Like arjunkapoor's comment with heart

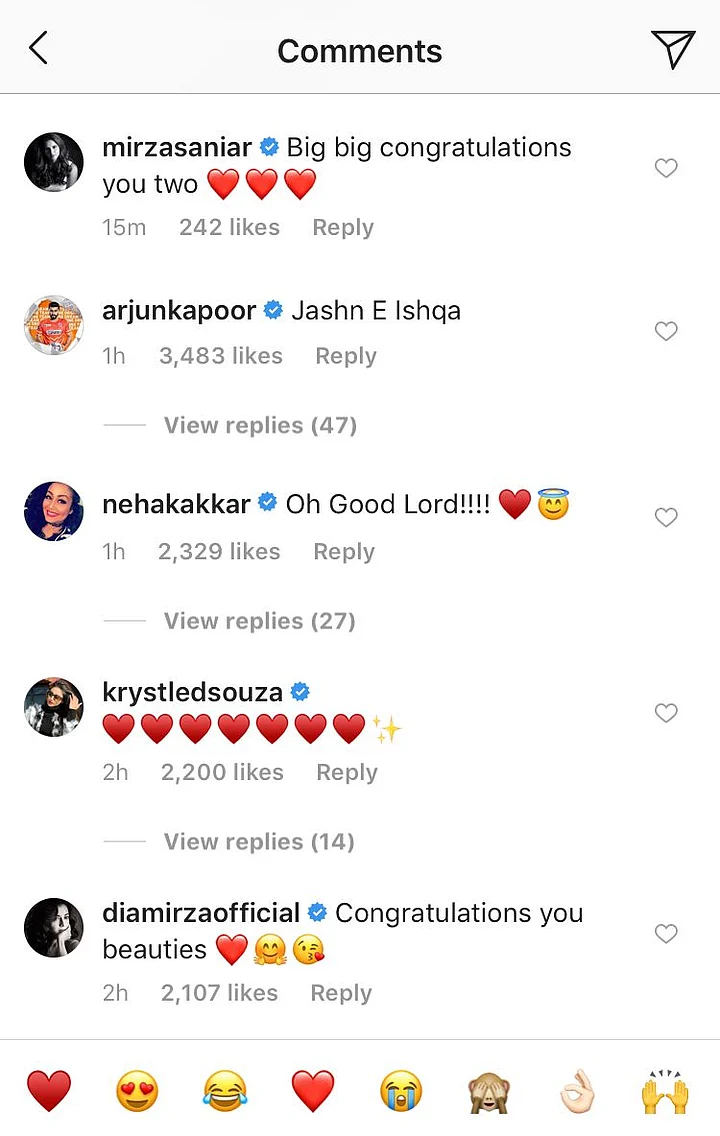point(666,331)
